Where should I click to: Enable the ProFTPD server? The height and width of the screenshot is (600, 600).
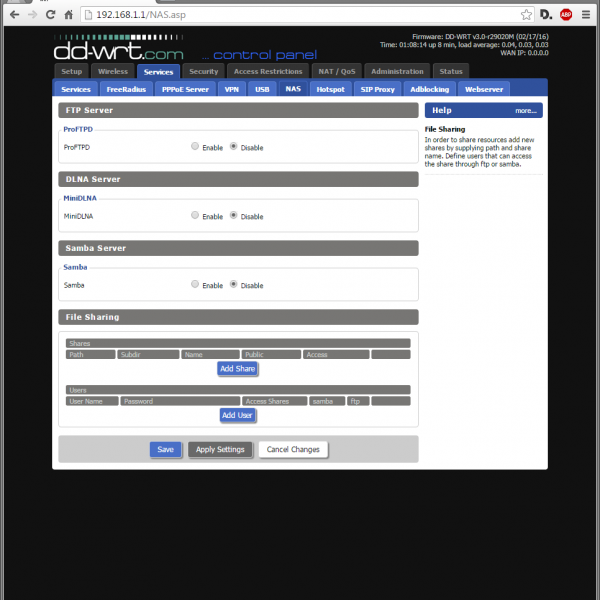pos(195,146)
